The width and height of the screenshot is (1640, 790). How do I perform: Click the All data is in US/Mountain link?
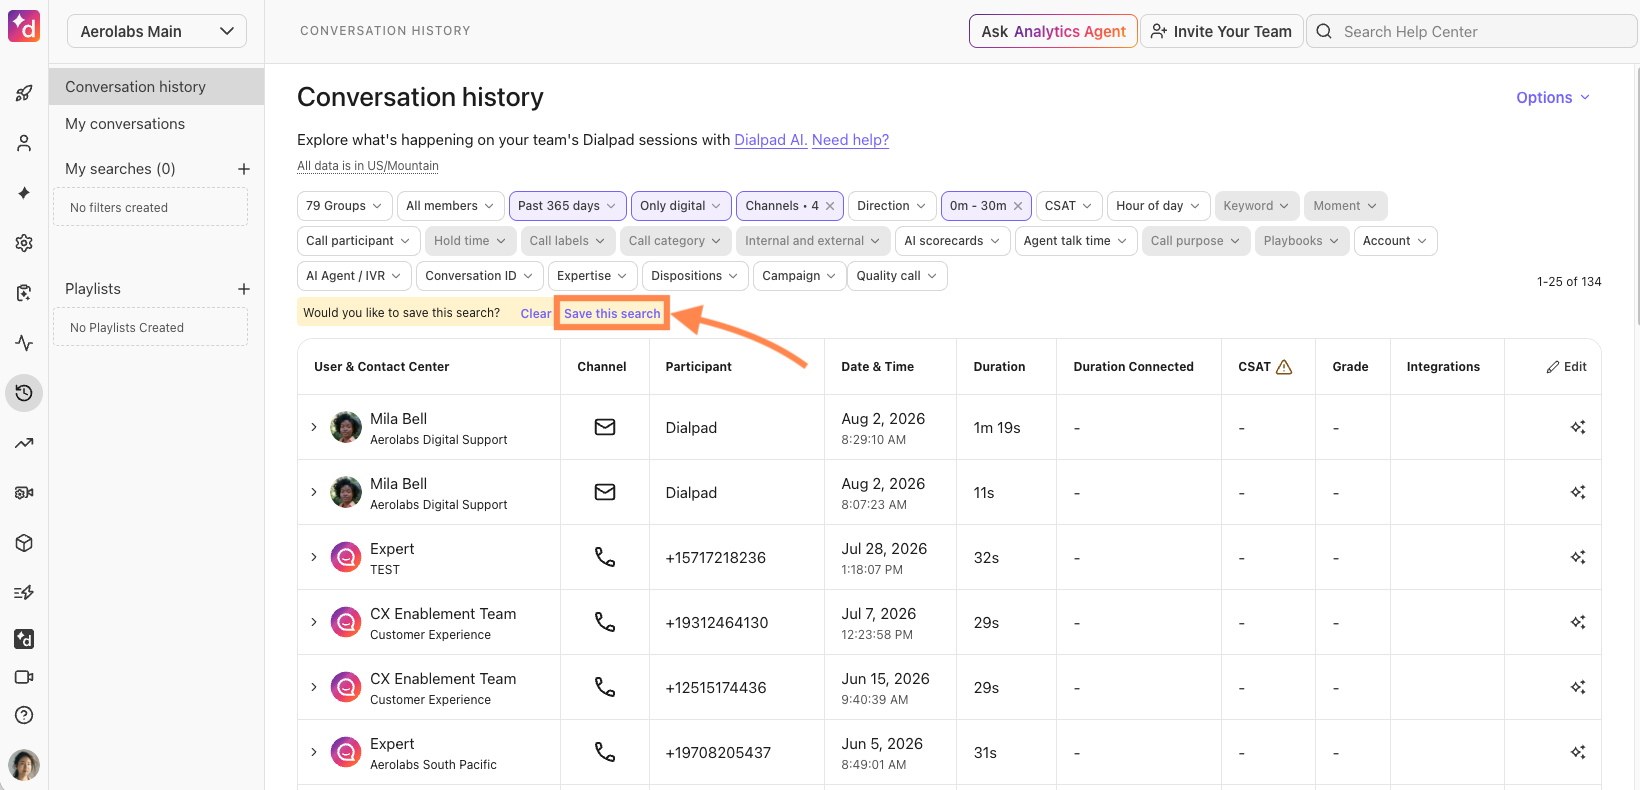click(x=368, y=166)
